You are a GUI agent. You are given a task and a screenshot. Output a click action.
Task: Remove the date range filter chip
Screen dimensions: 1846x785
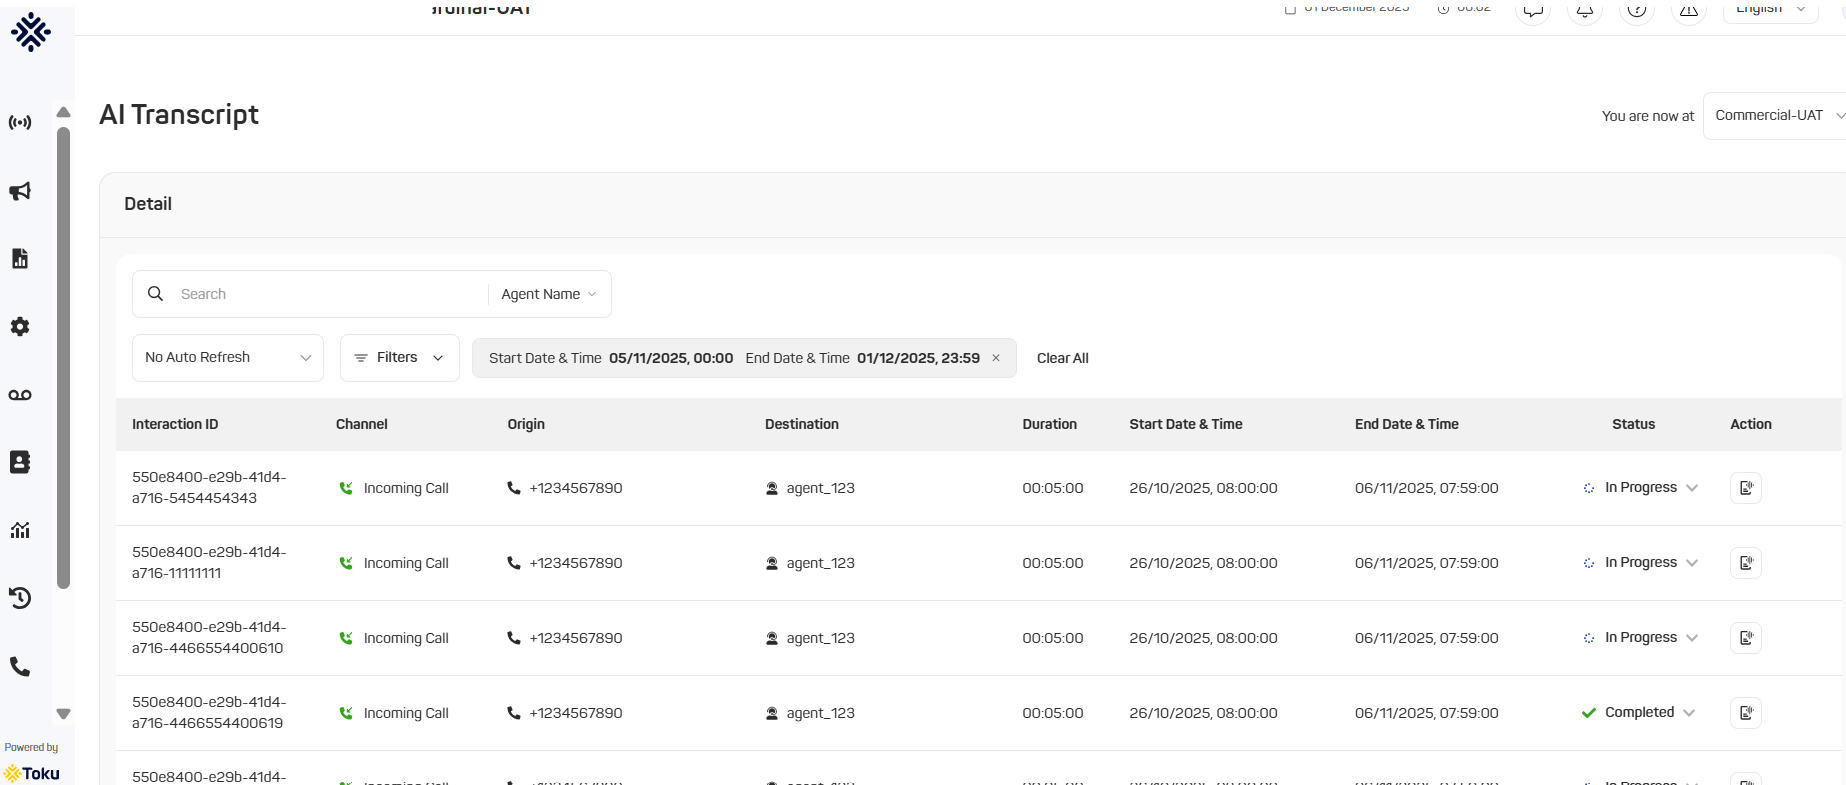[996, 358]
